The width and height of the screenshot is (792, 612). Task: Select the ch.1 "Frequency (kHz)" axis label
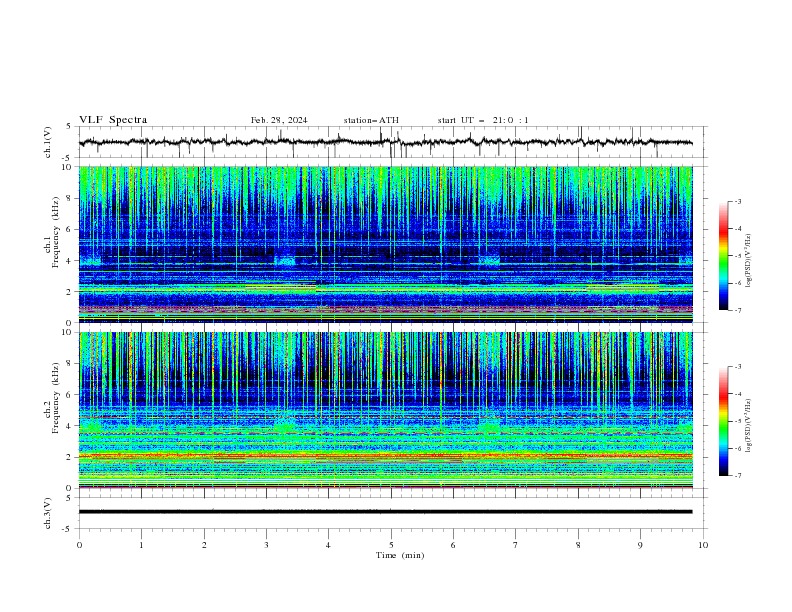click(x=56, y=232)
